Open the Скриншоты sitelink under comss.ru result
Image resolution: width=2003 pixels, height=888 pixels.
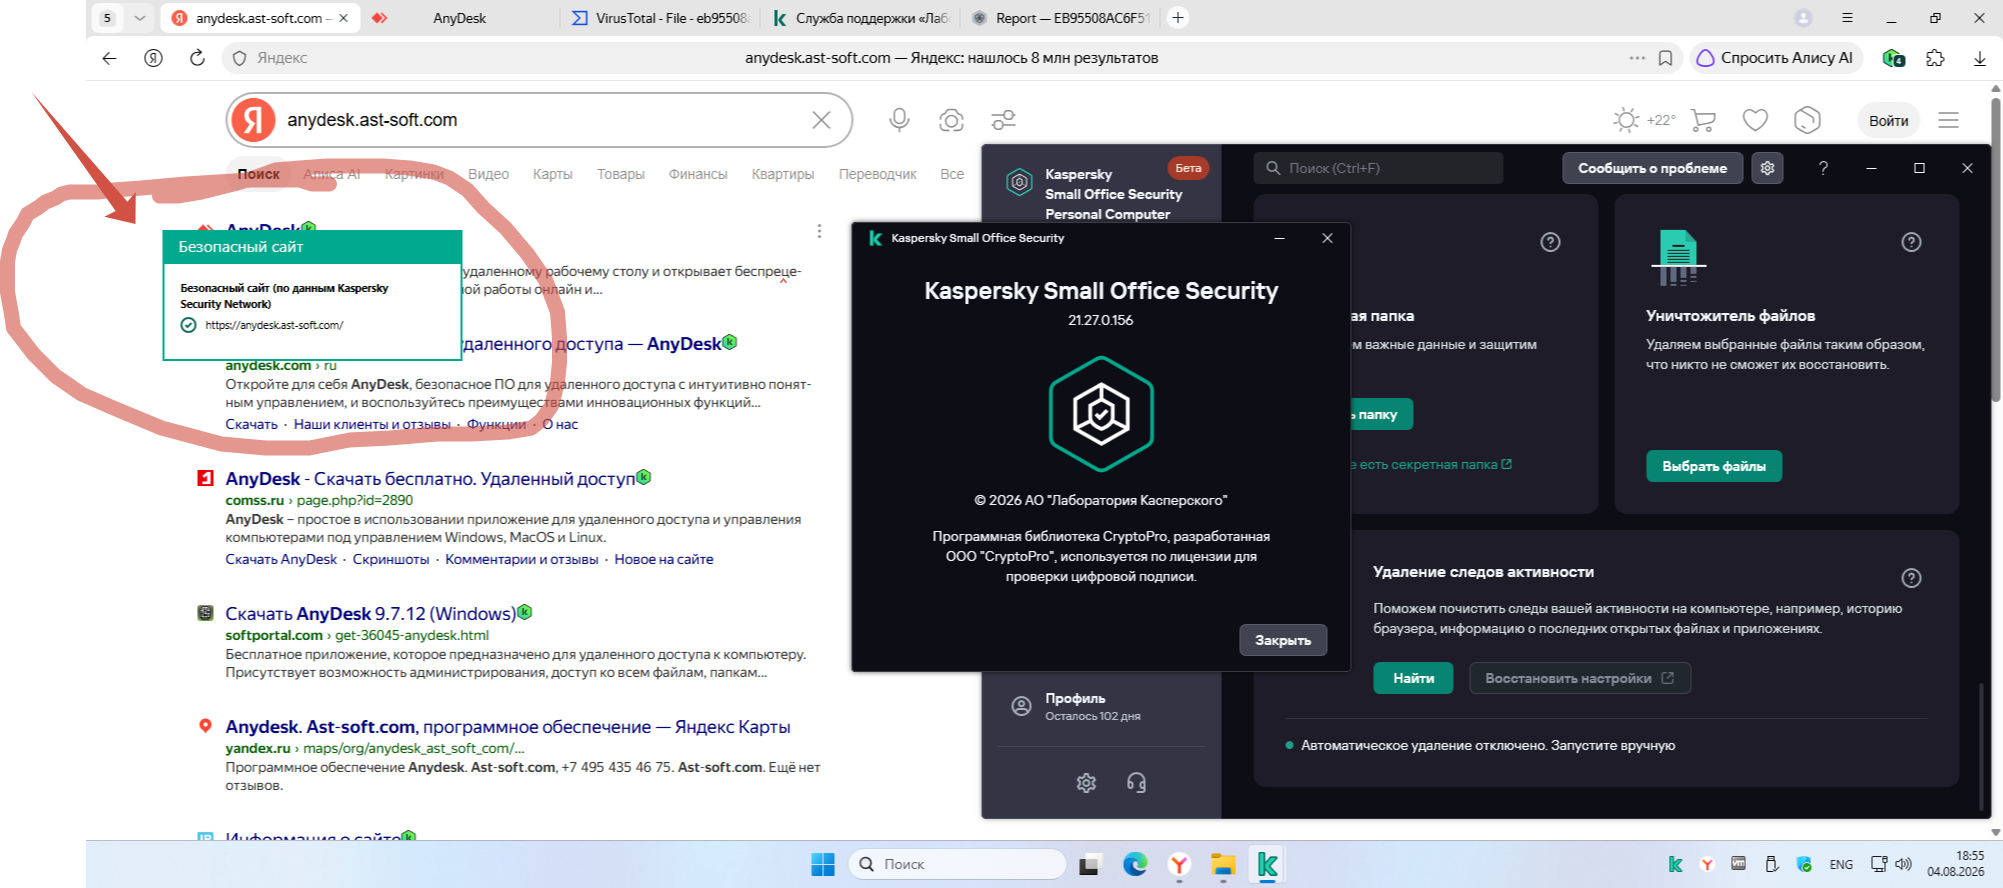point(391,559)
